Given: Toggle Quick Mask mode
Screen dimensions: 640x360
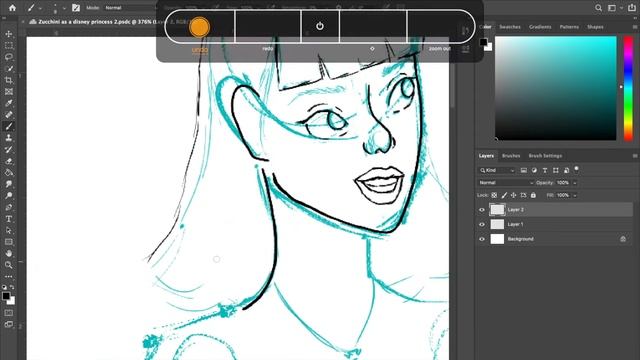Looking at the screenshot, I should pyautogui.click(x=9, y=313).
